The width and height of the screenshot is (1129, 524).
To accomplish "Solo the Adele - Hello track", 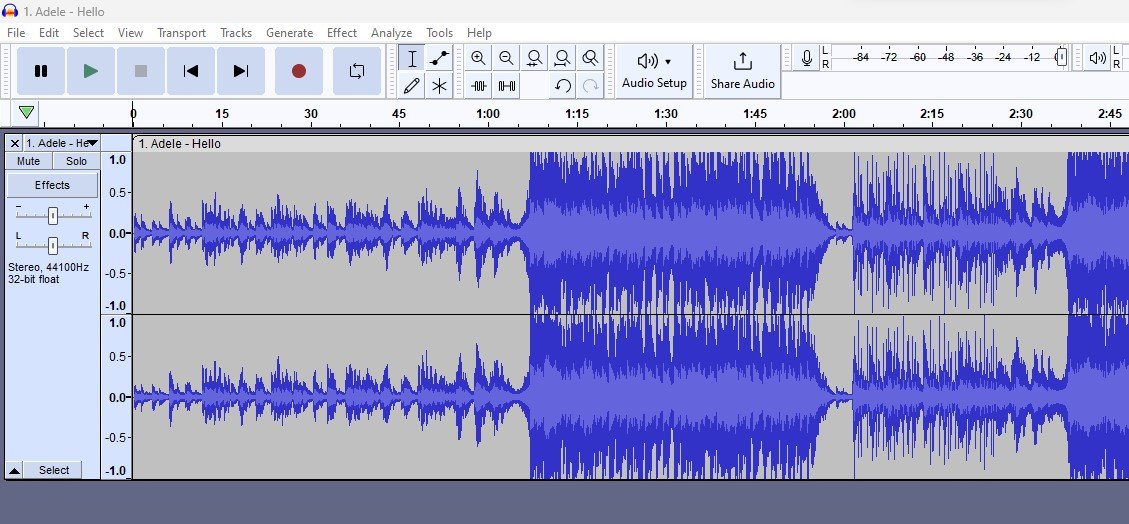I will [x=76, y=161].
